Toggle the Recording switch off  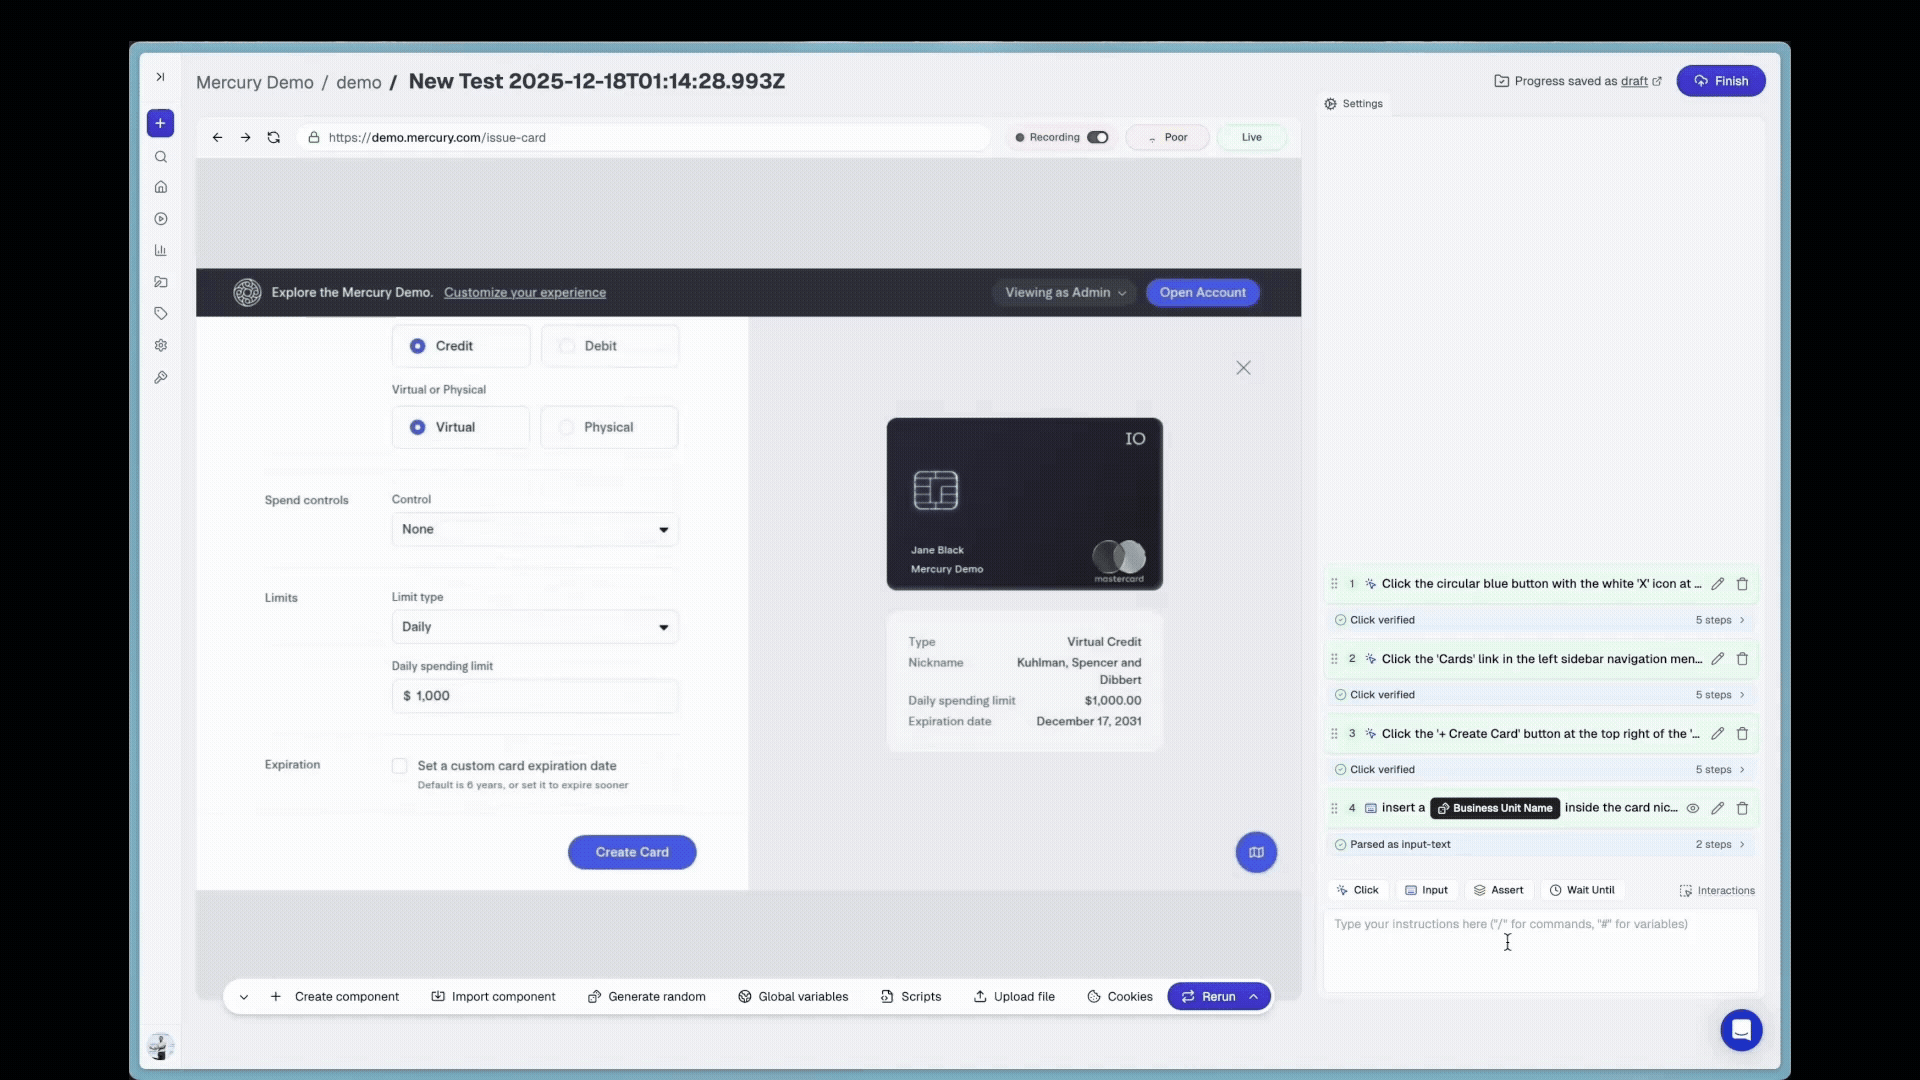(1097, 137)
